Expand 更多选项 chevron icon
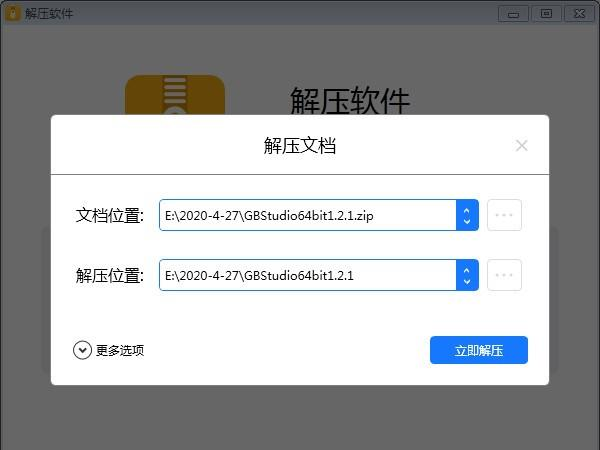Image resolution: width=600 pixels, height=450 pixels. [x=82, y=350]
